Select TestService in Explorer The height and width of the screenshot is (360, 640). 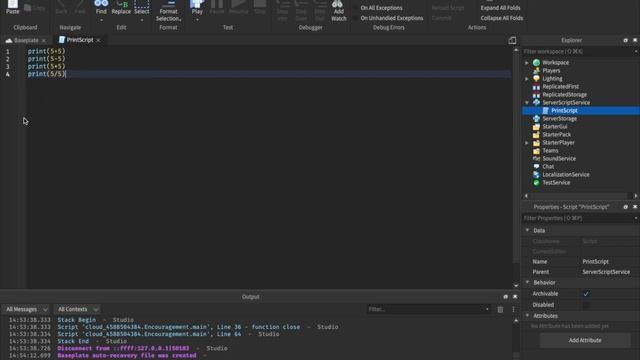556,182
